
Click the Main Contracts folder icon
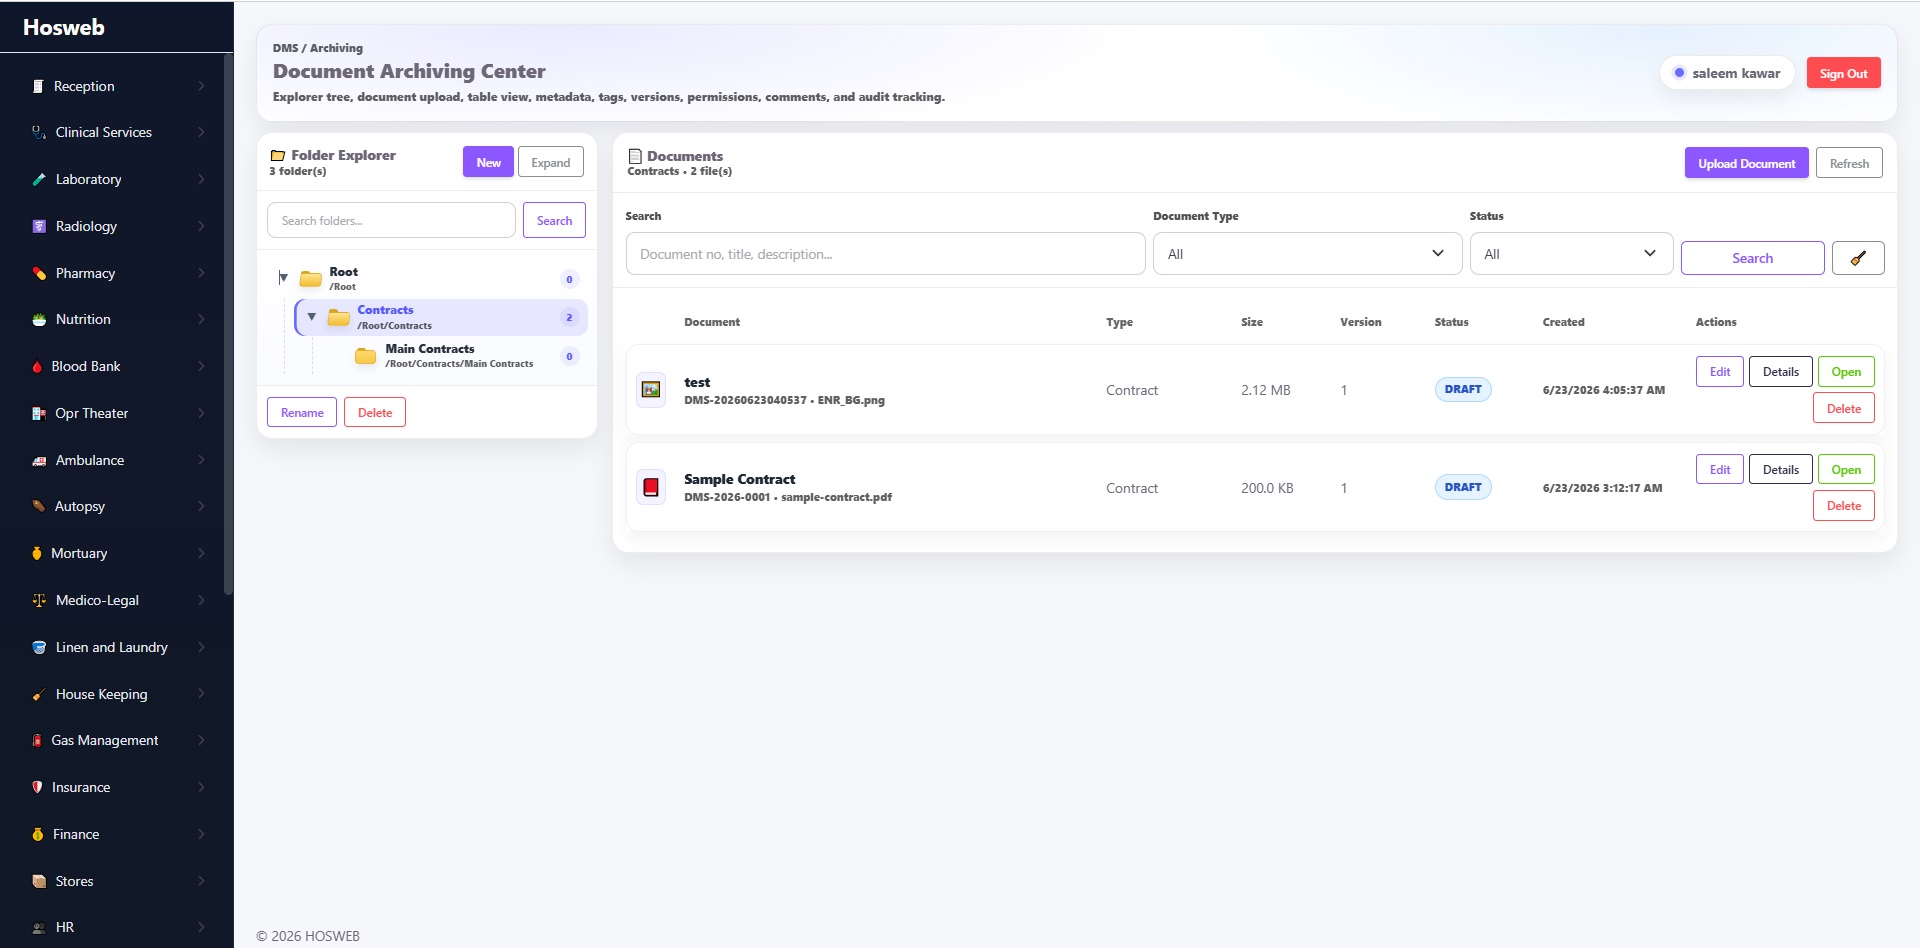pos(366,356)
